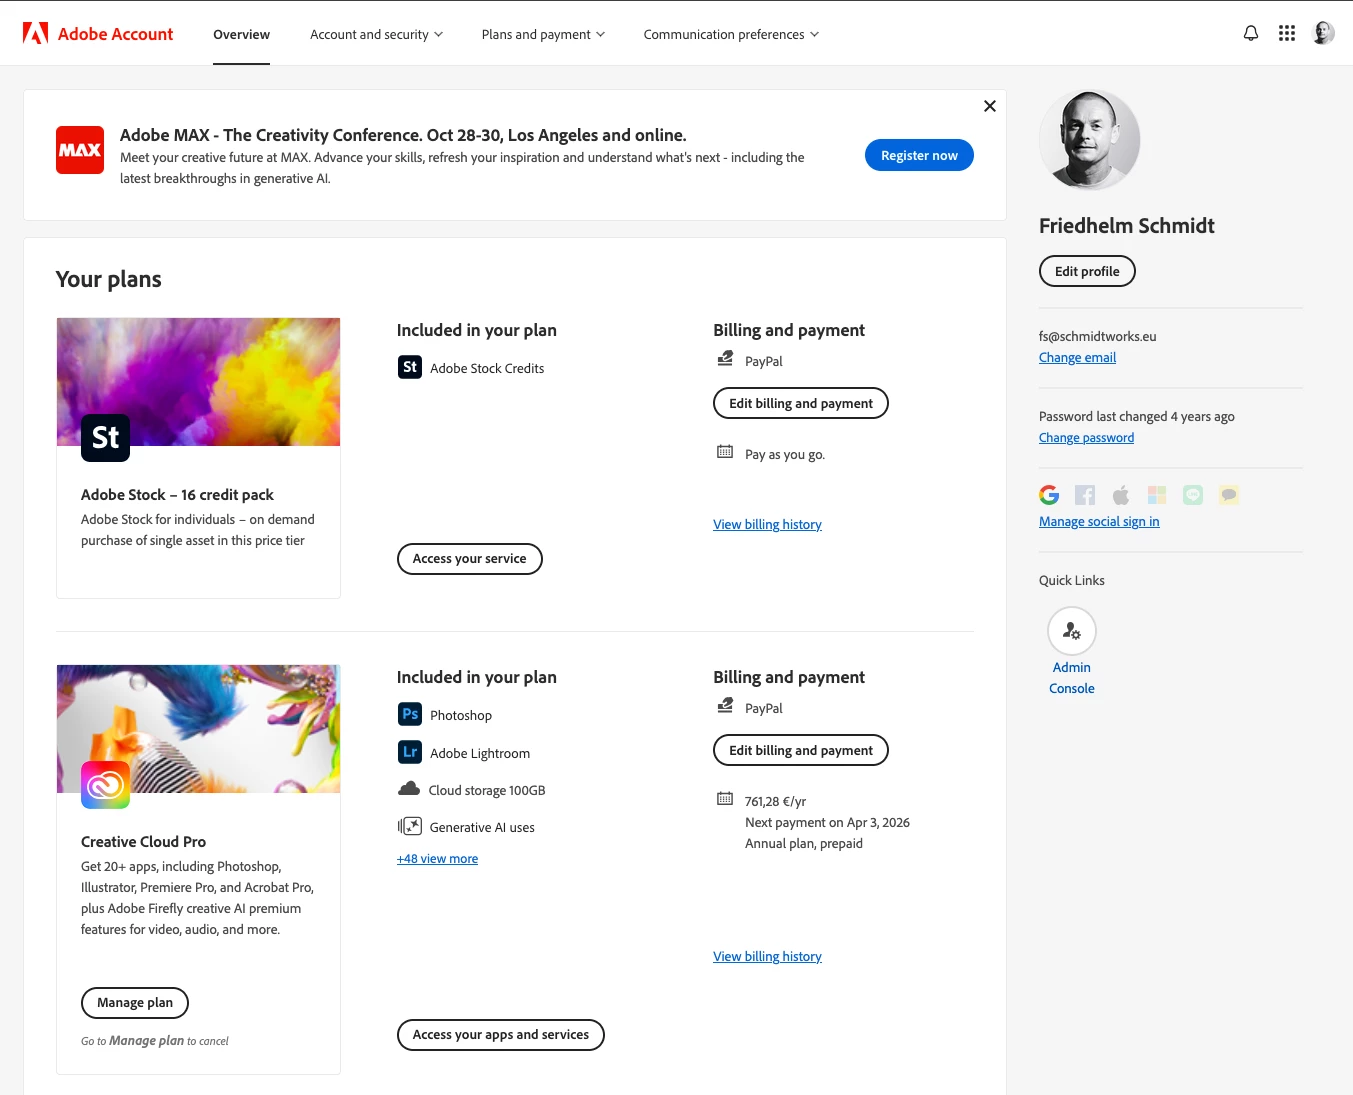Click the Google social sign-in icon

(x=1049, y=495)
